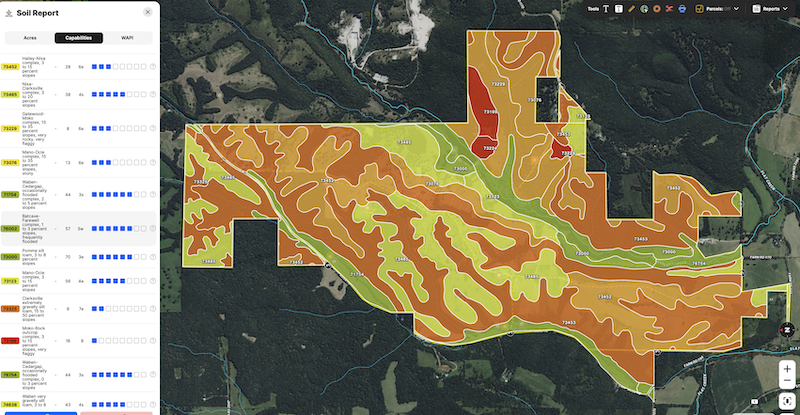Open the WAPI tab
800x415 pixels.
[127, 38]
